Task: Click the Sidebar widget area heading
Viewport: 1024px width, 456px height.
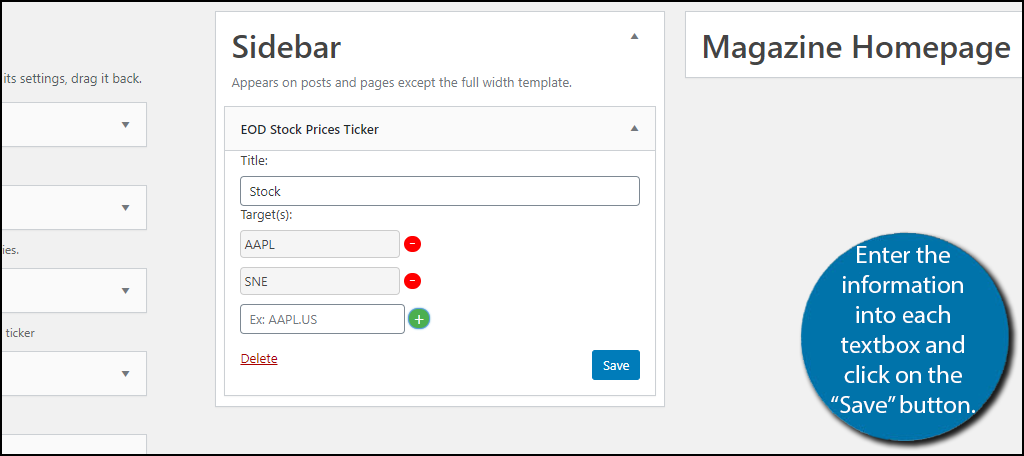Action: click(286, 48)
